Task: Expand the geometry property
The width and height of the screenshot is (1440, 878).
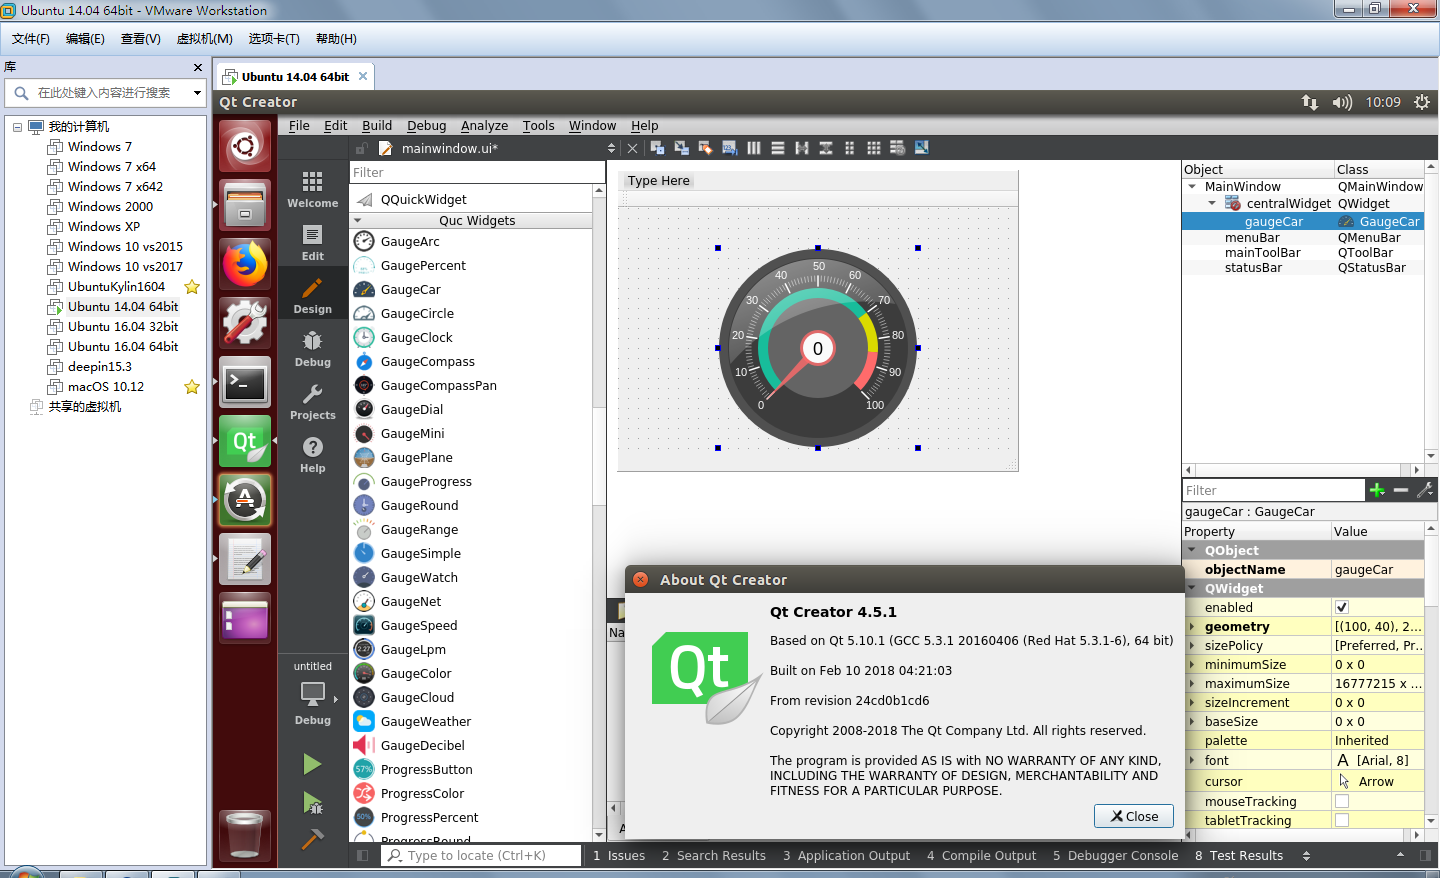Action: tap(1192, 626)
